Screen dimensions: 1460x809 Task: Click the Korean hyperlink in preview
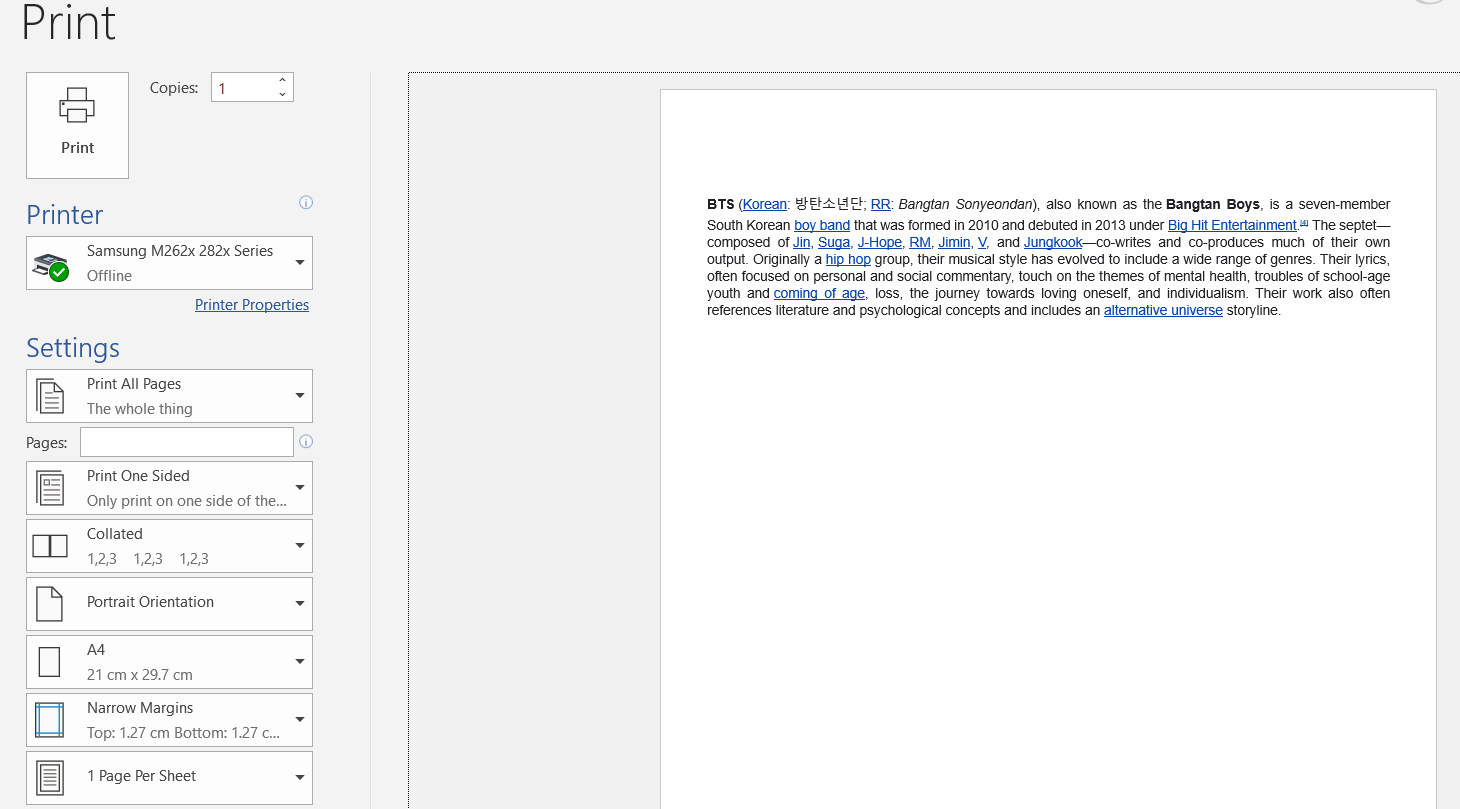click(x=765, y=204)
